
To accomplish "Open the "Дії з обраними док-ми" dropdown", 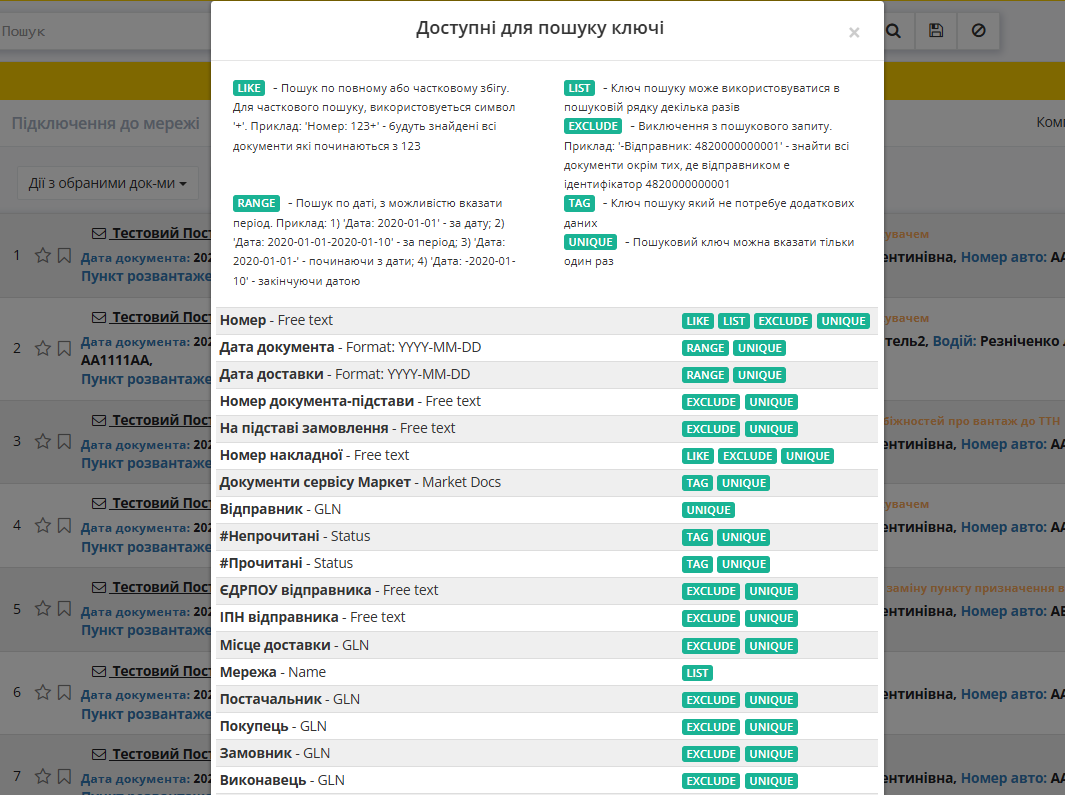I will click(x=107, y=183).
